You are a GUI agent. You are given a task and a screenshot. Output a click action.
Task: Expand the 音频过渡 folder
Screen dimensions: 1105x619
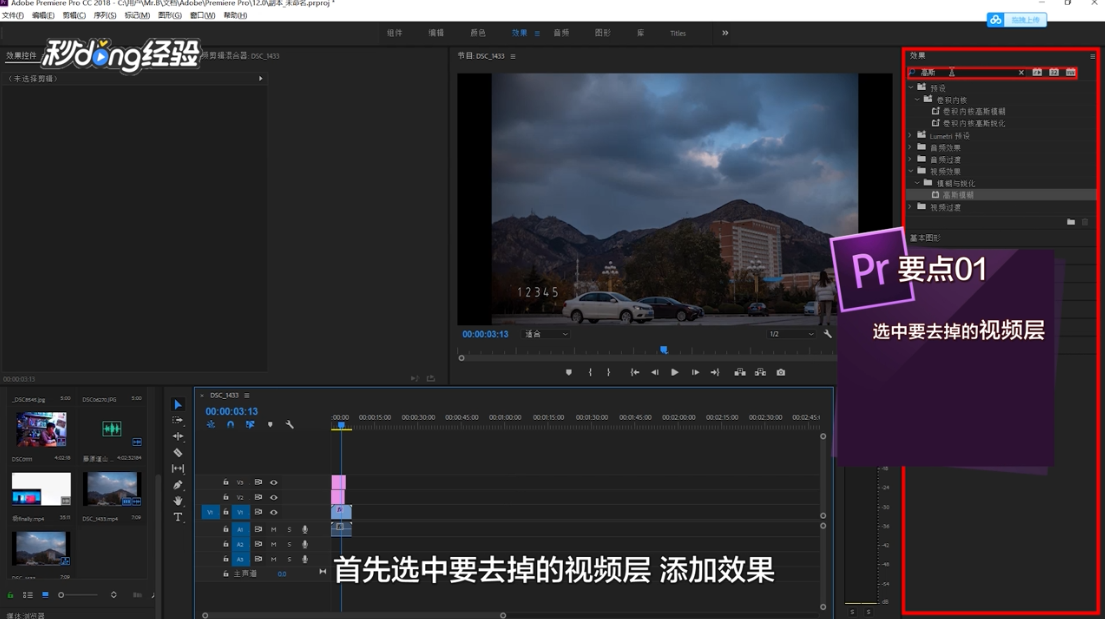pos(911,159)
